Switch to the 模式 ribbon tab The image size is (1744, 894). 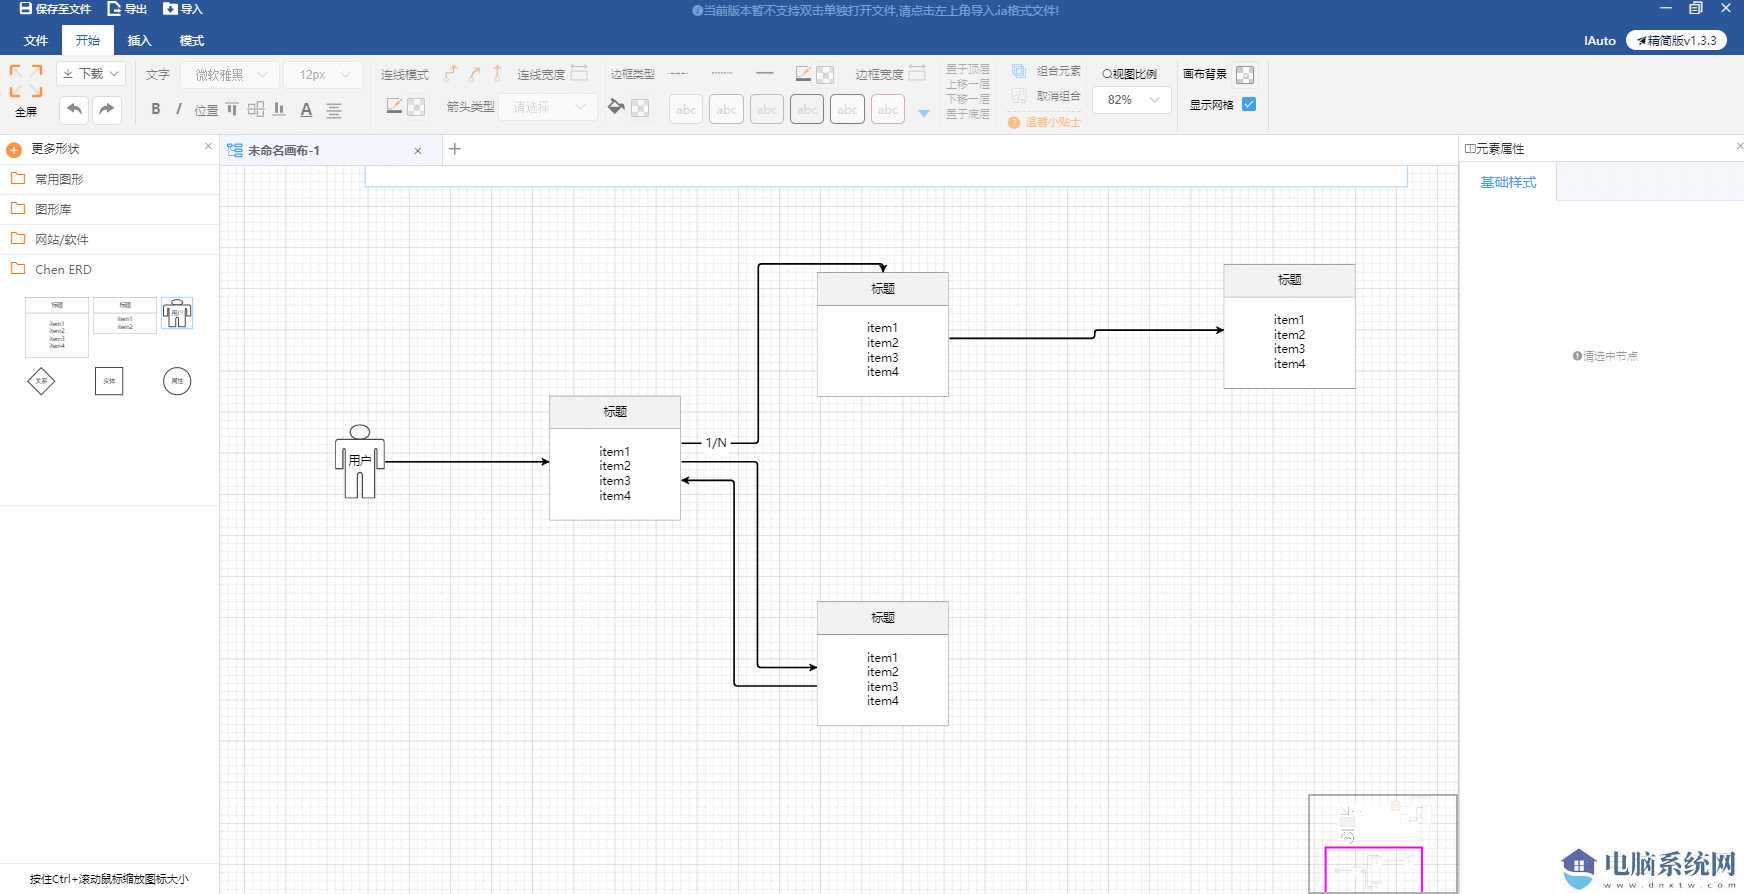click(192, 41)
